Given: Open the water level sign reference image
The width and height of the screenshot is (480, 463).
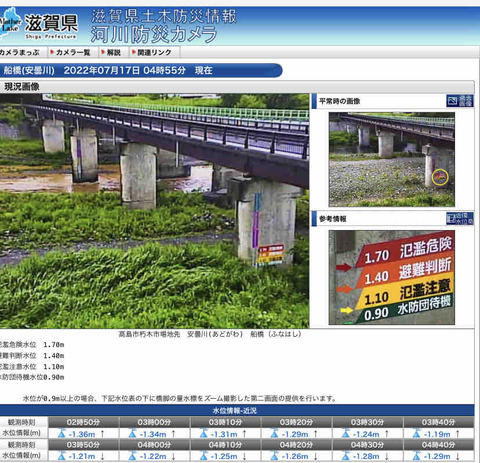Looking at the screenshot, I should click(392, 277).
